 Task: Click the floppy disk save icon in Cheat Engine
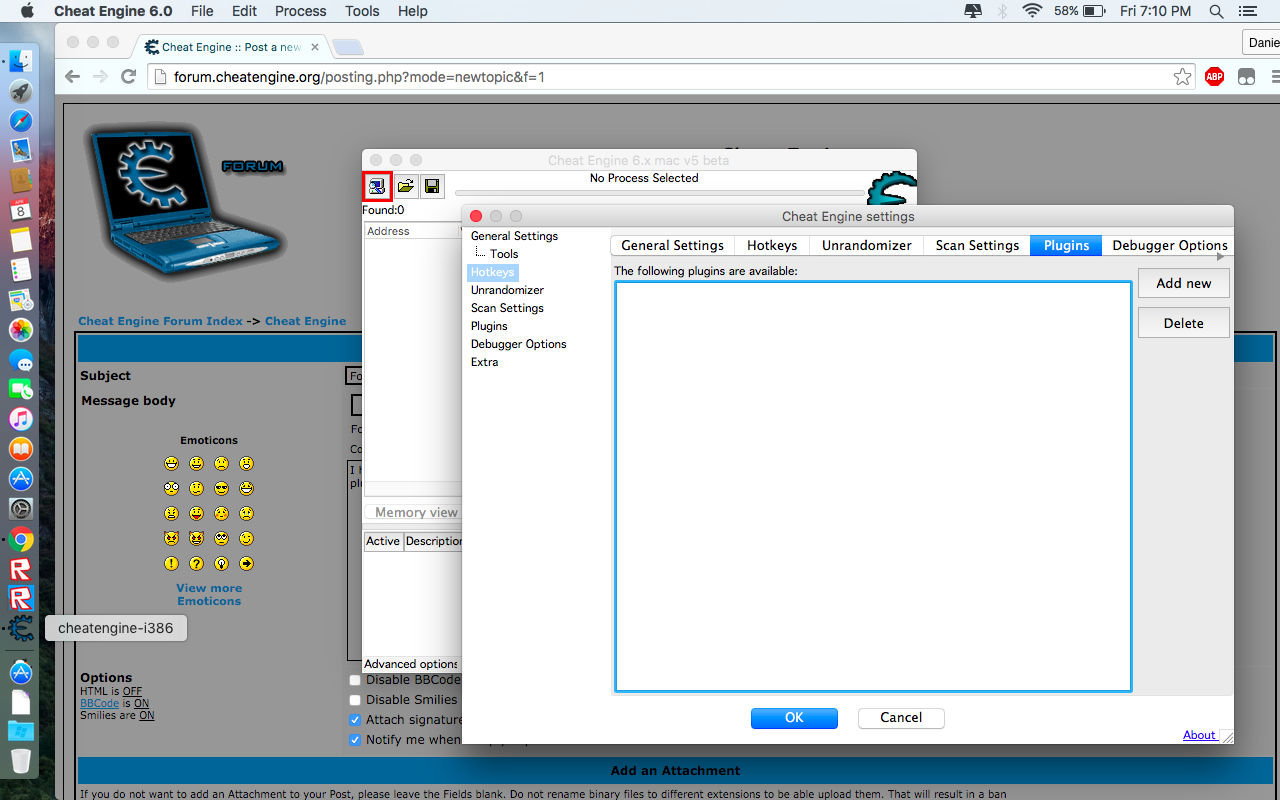click(x=432, y=186)
